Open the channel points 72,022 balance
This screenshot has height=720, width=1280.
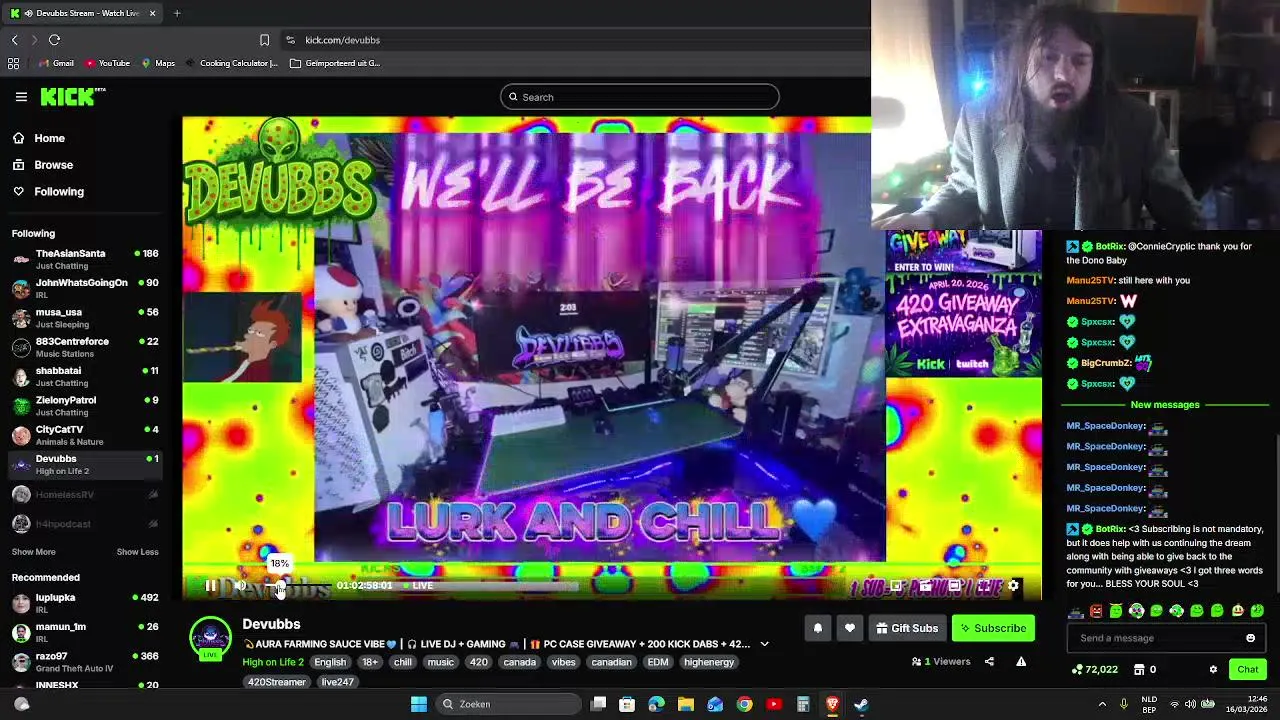(x=1094, y=669)
